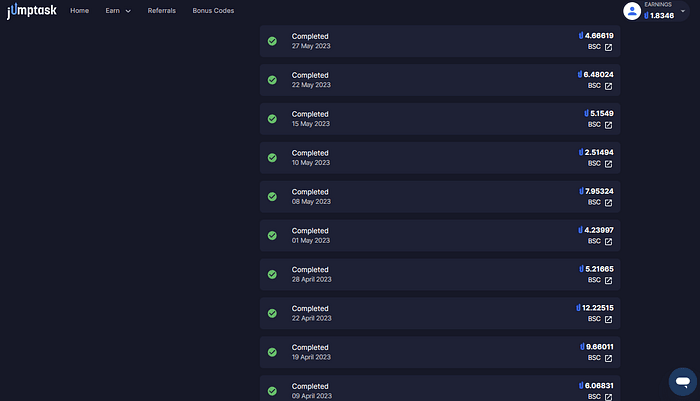Screen dimensions: 700x401
Task: Open external link icon for 15 May 2023 payout
Action: pyautogui.click(x=608, y=125)
